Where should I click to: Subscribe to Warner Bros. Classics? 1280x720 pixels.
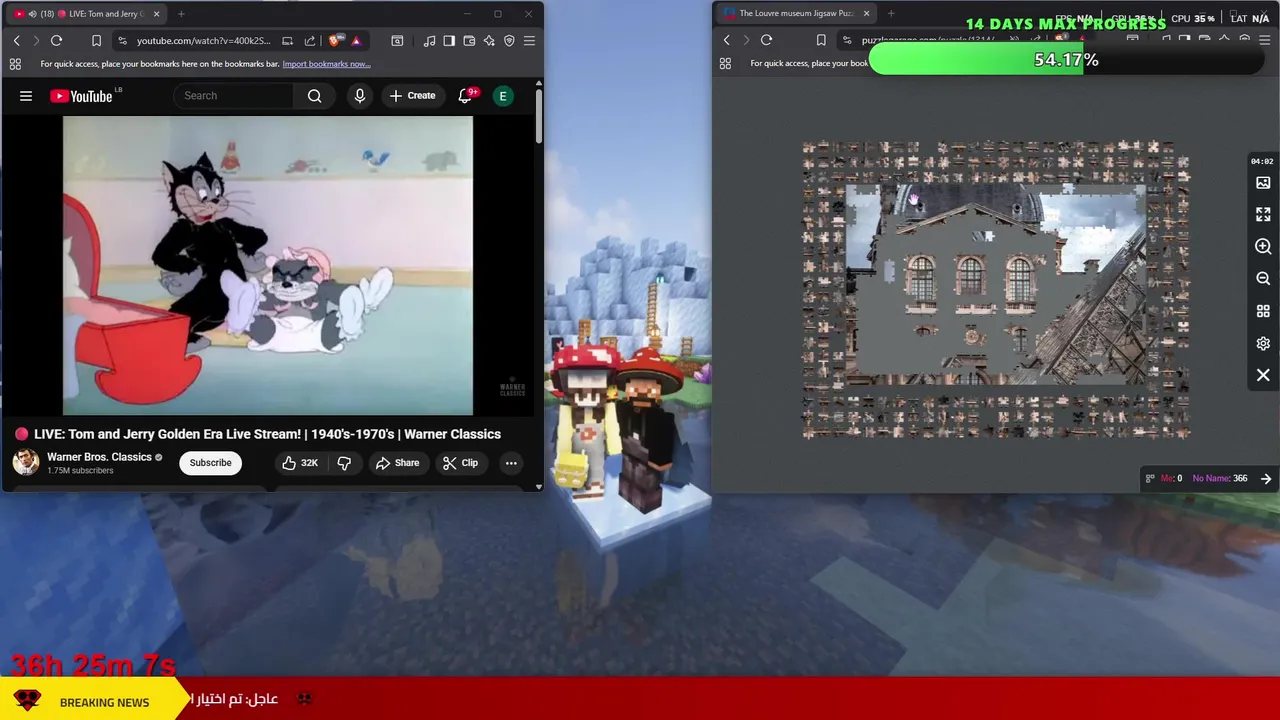(211, 463)
